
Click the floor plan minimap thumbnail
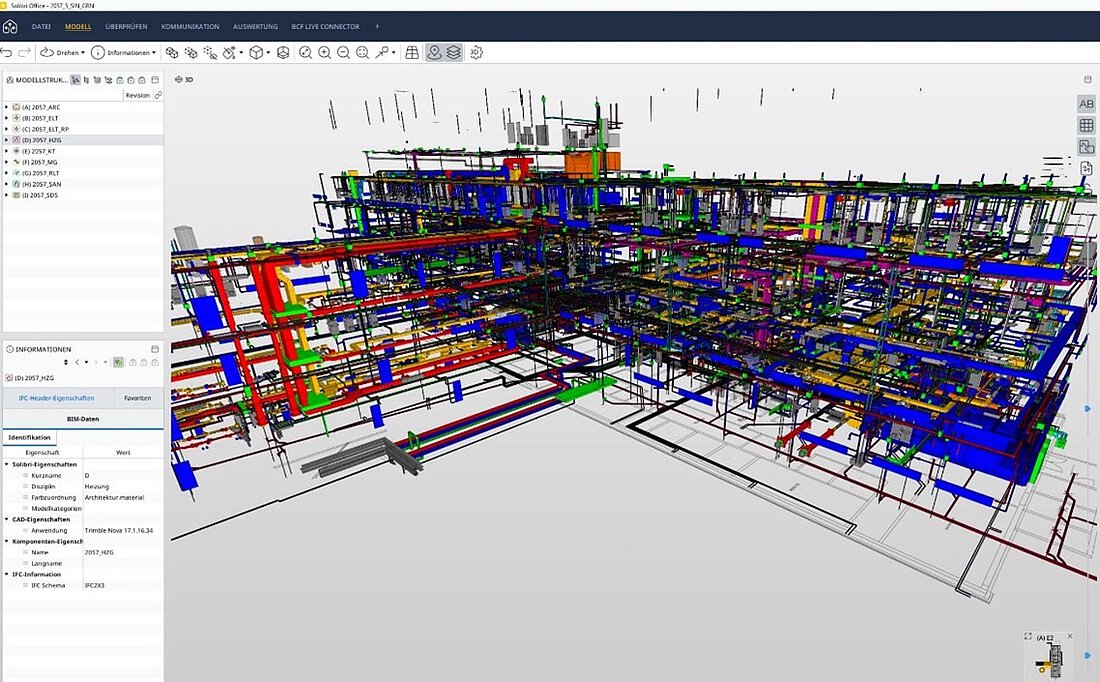(x=1049, y=659)
